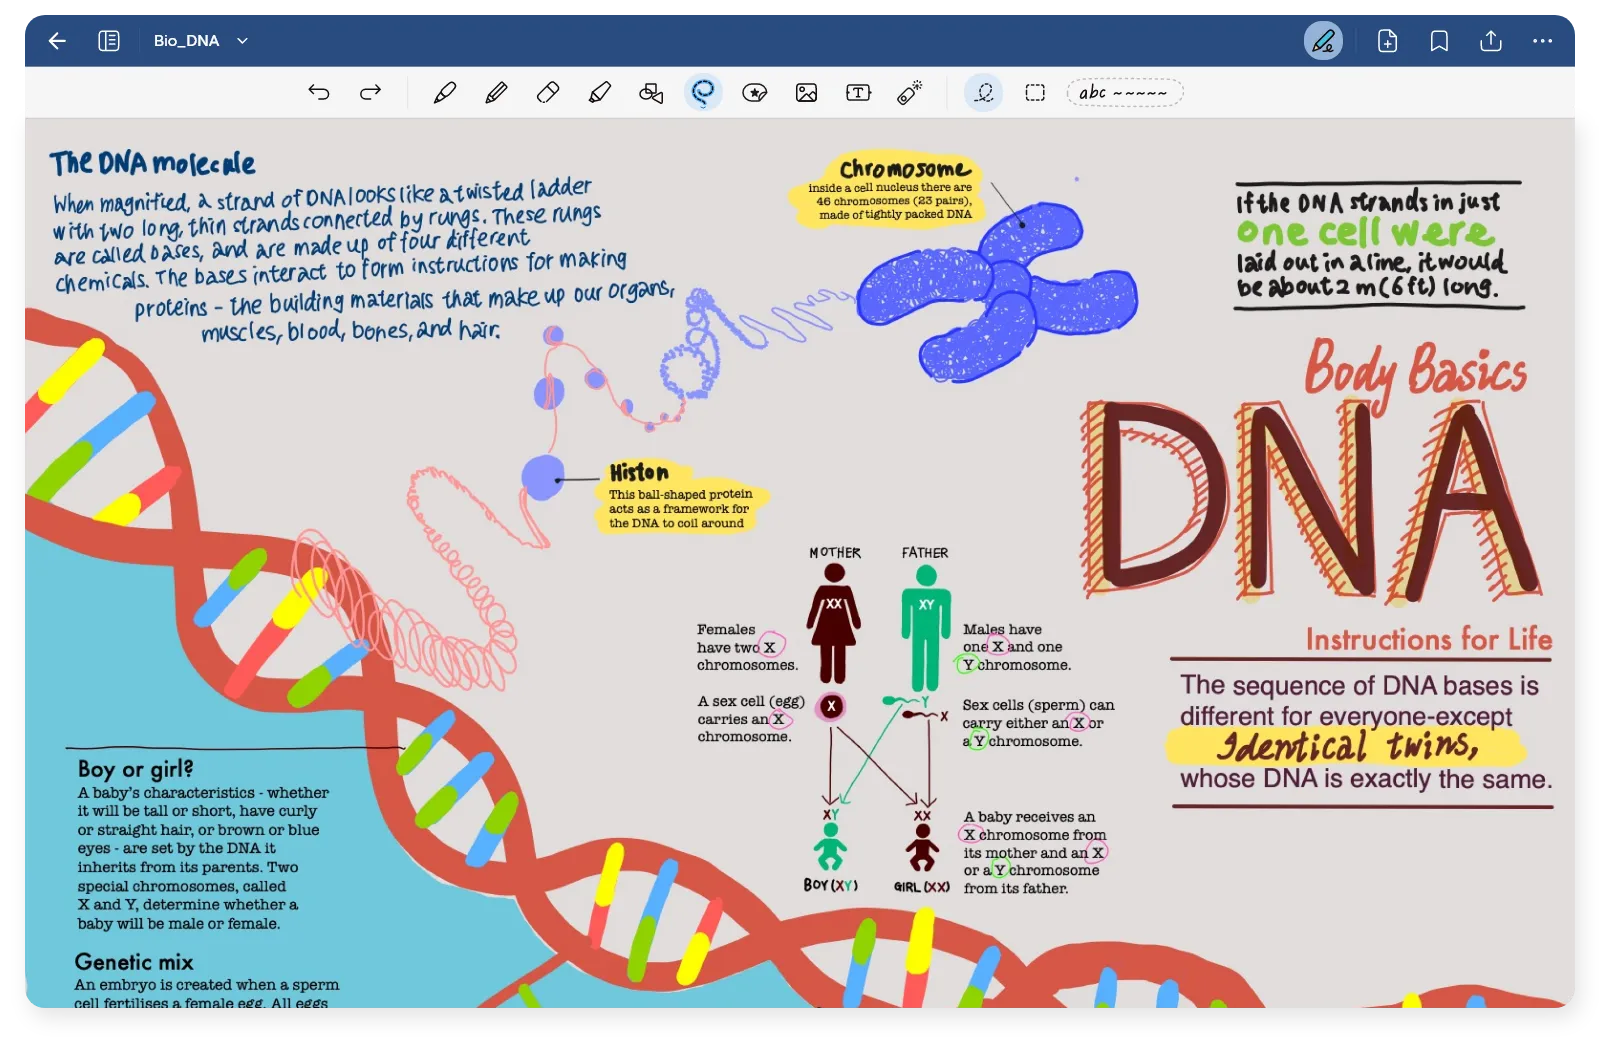
Task: Open the Bio_DNA title dropdown
Action: (239, 41)
